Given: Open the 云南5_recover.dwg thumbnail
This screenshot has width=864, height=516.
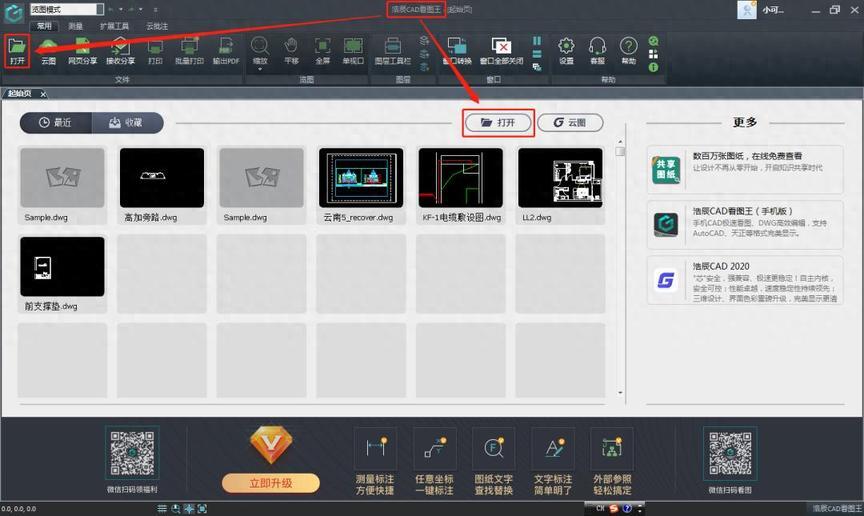Looking at the screenshot, I should (361, 178).
